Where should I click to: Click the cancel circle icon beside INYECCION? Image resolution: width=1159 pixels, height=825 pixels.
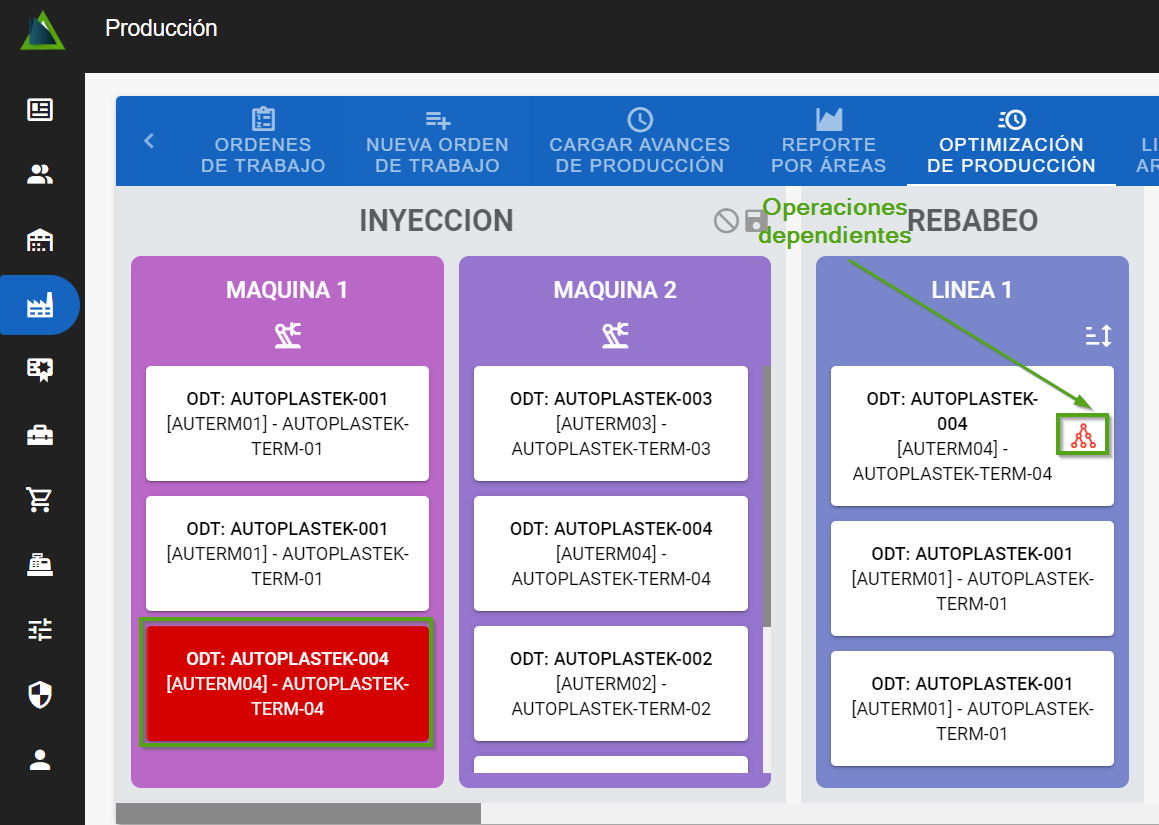(726, 221)
